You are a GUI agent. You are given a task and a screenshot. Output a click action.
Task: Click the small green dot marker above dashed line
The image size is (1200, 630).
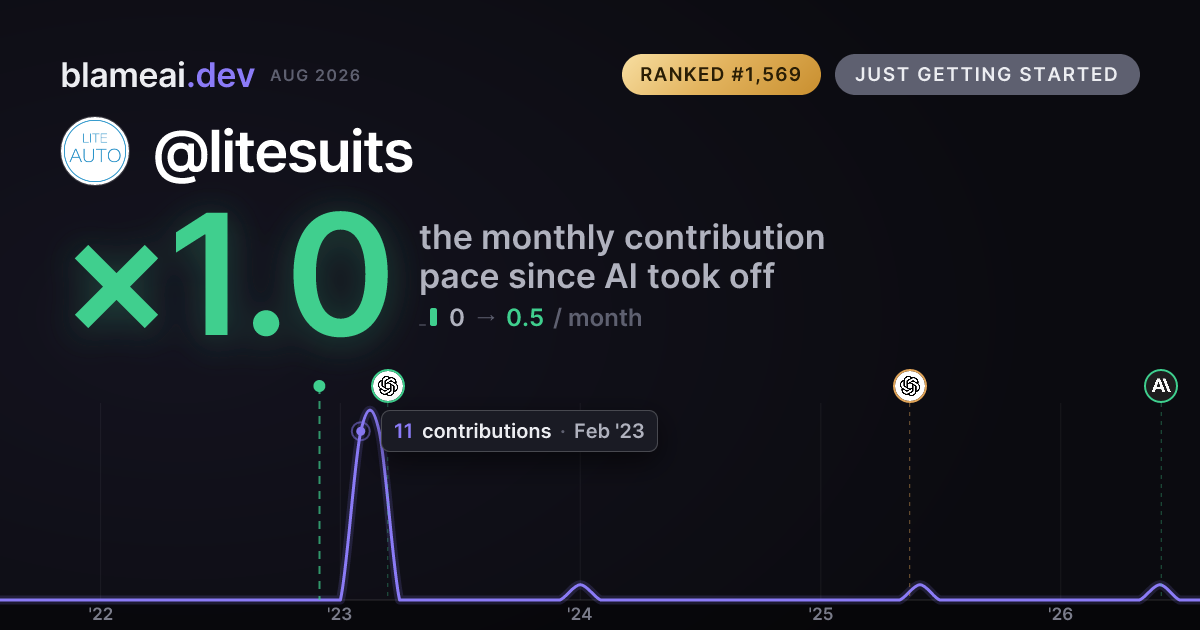[x=319, y=386]
